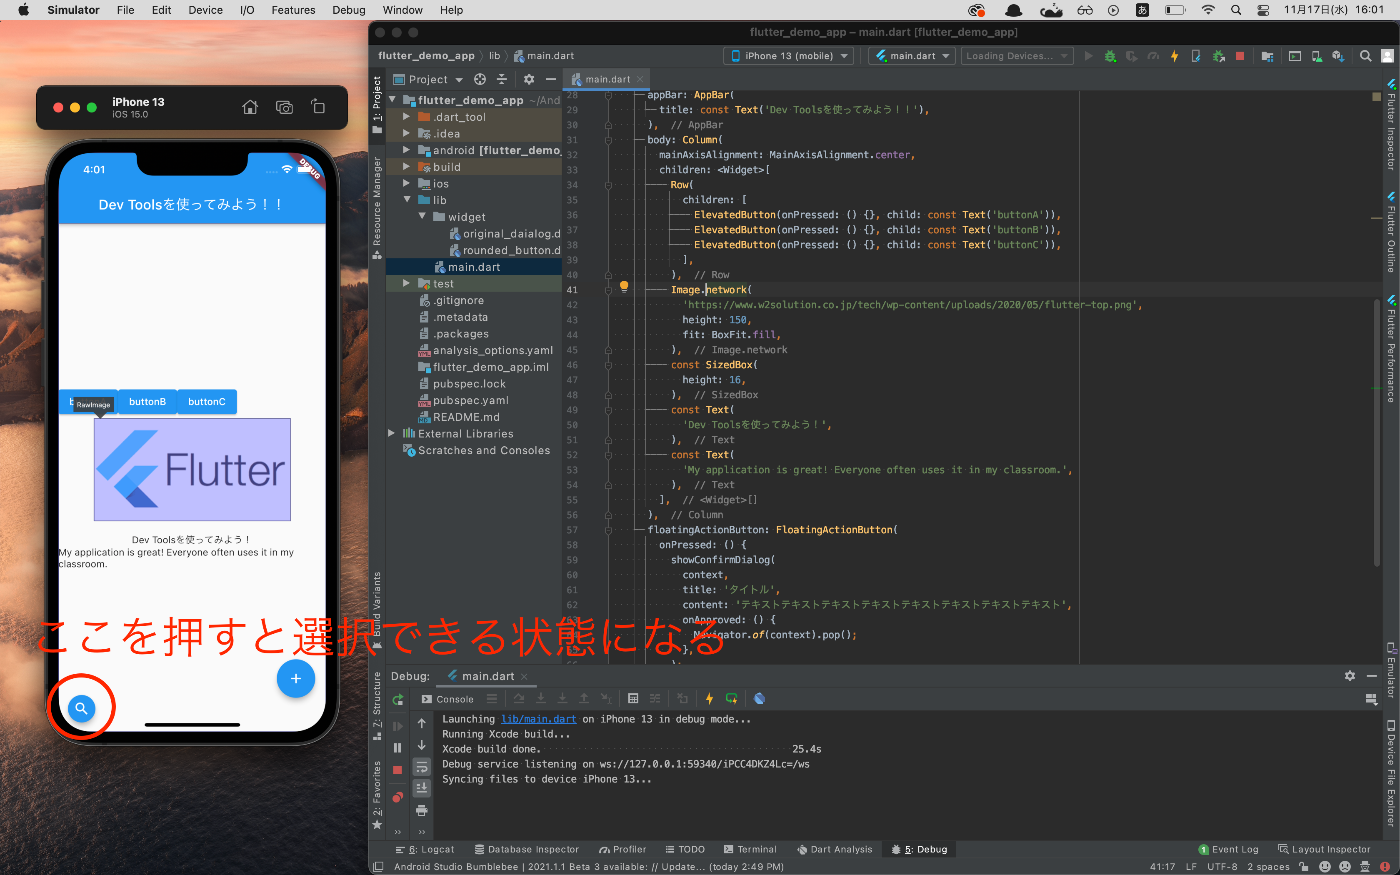This screenshot has width=1400, height=875.
Task: Click Hot Restart green icon in debug toolbar
Action: coord(732,699)
